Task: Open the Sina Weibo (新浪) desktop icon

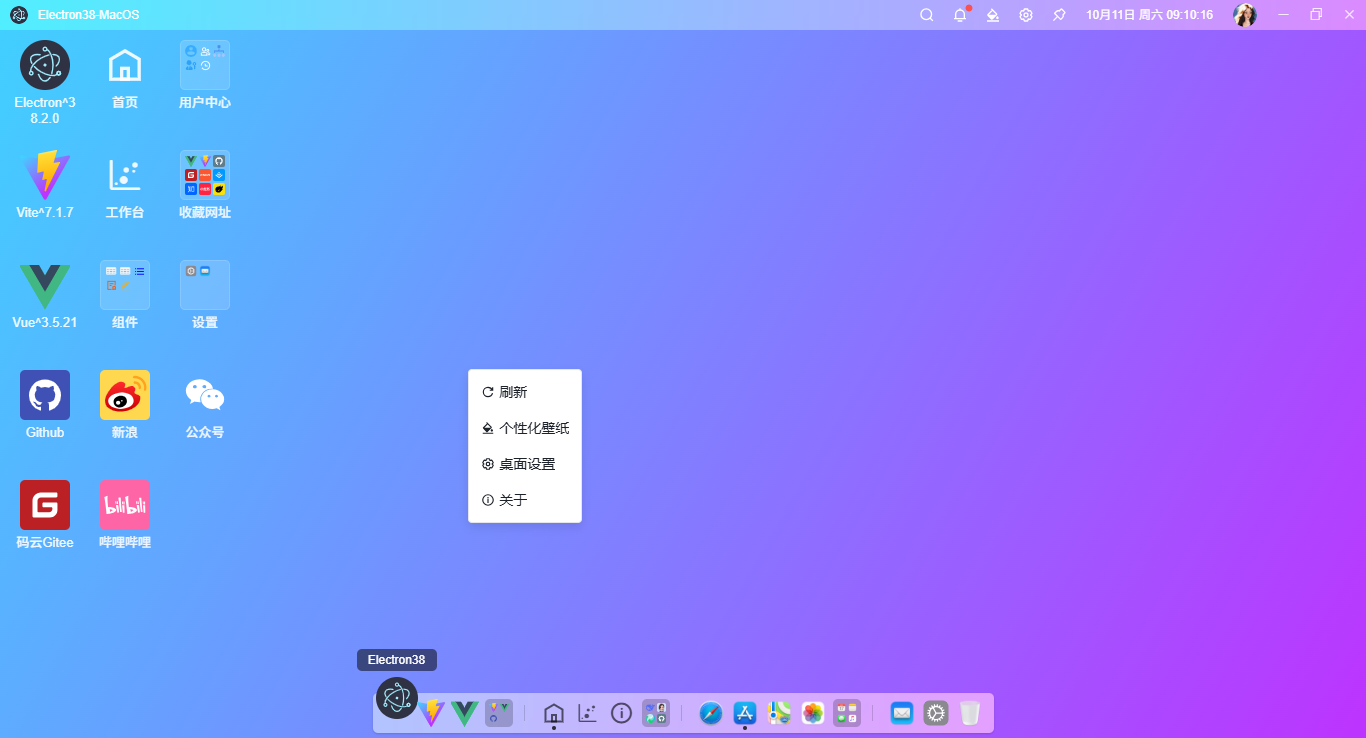Action: [125, 395]
